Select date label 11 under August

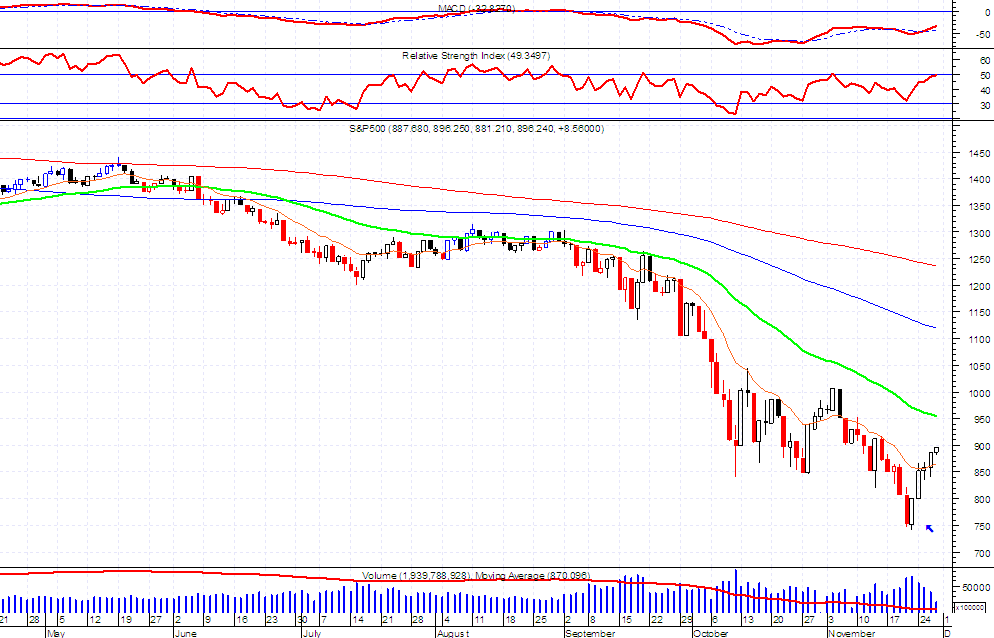[x=479, y=620]
